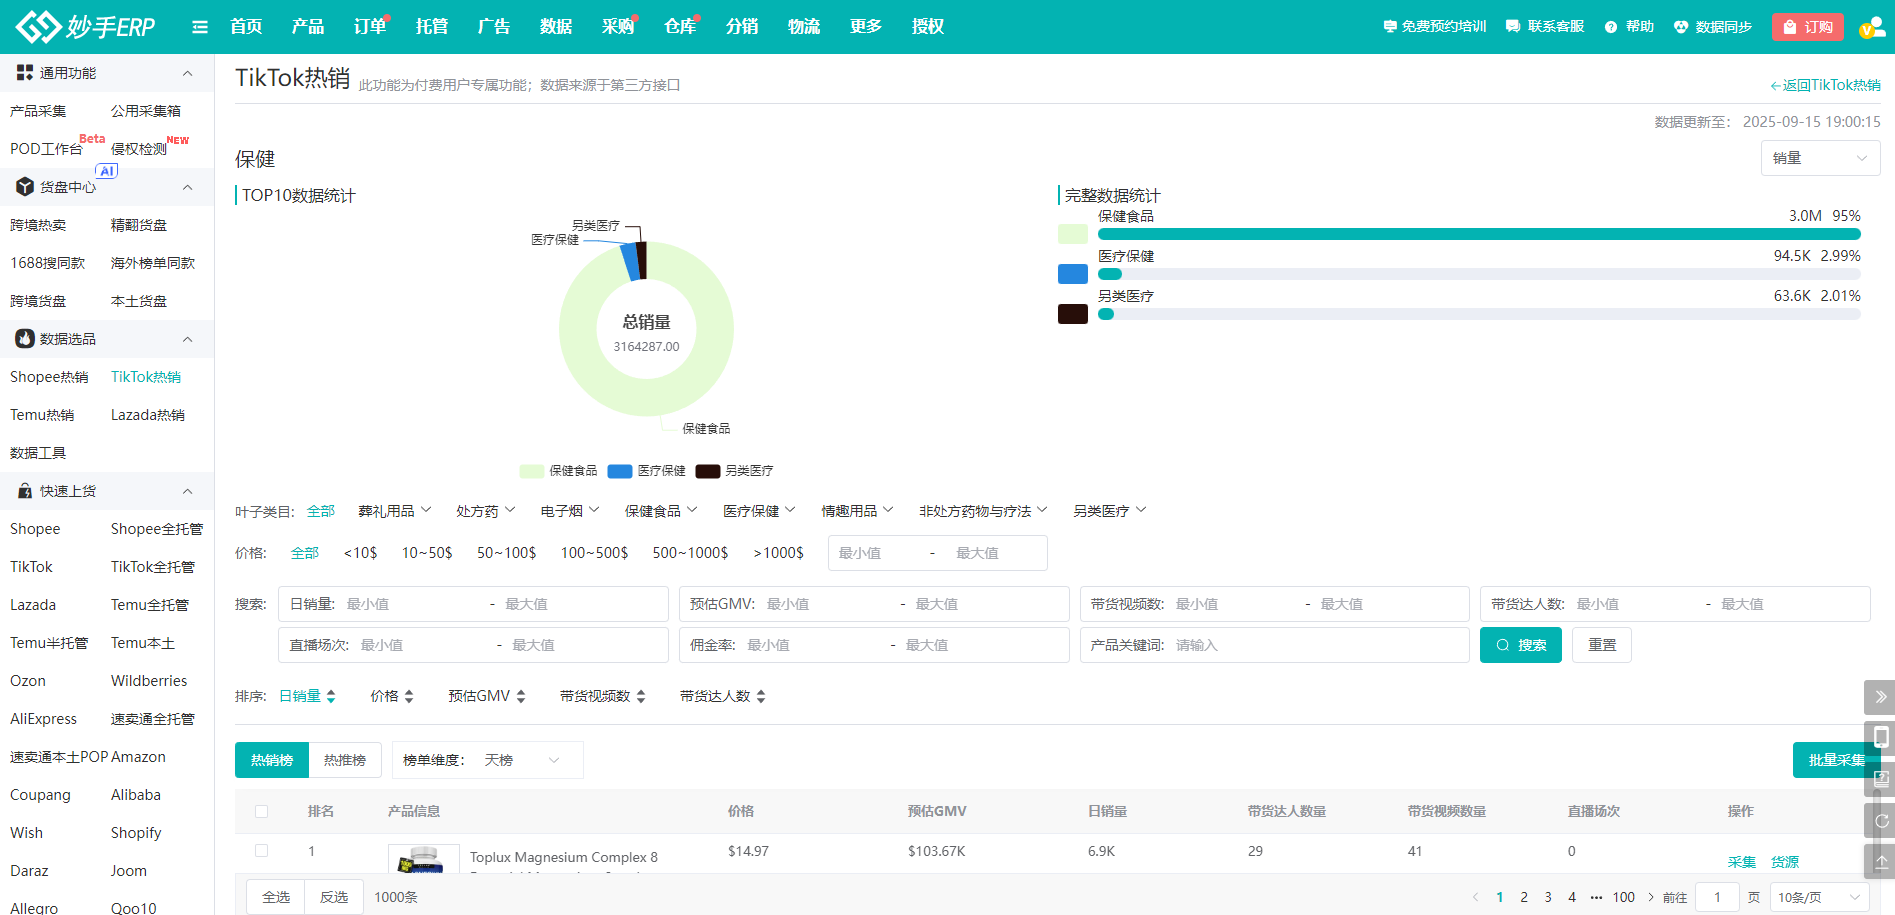Select price filter >1000$

point(779,553)
